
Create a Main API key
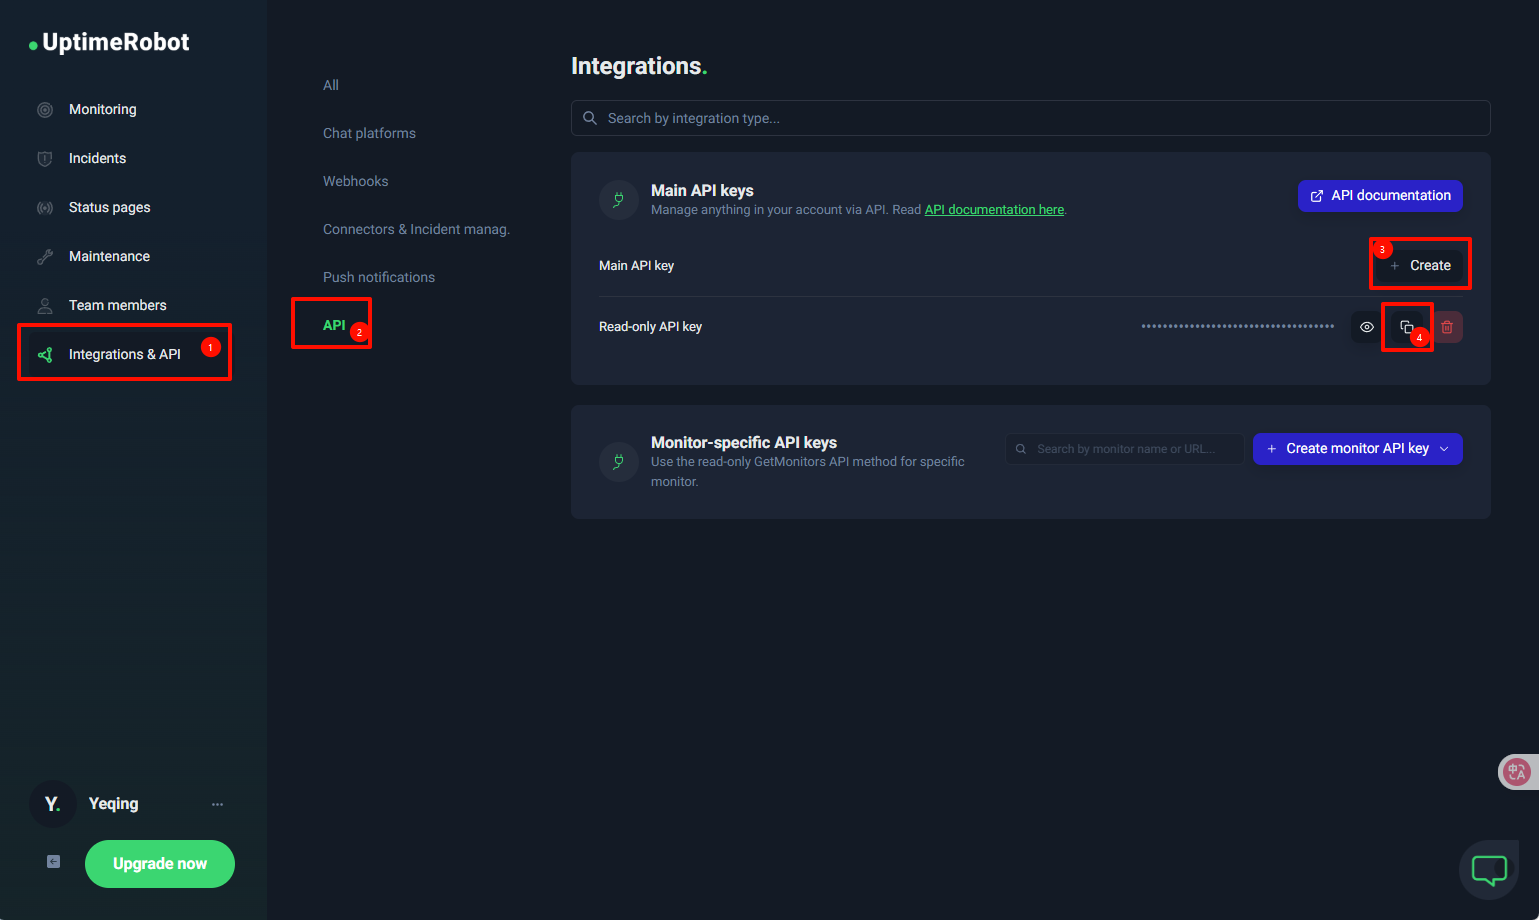coord(1420,266)
